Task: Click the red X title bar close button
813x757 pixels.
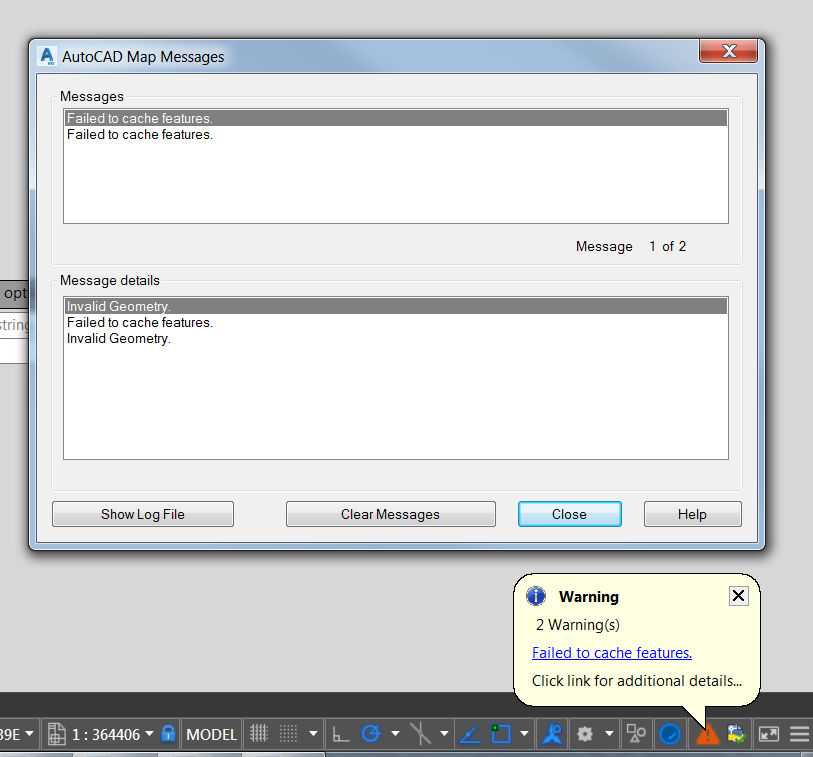Action: (x=728, y=50)
